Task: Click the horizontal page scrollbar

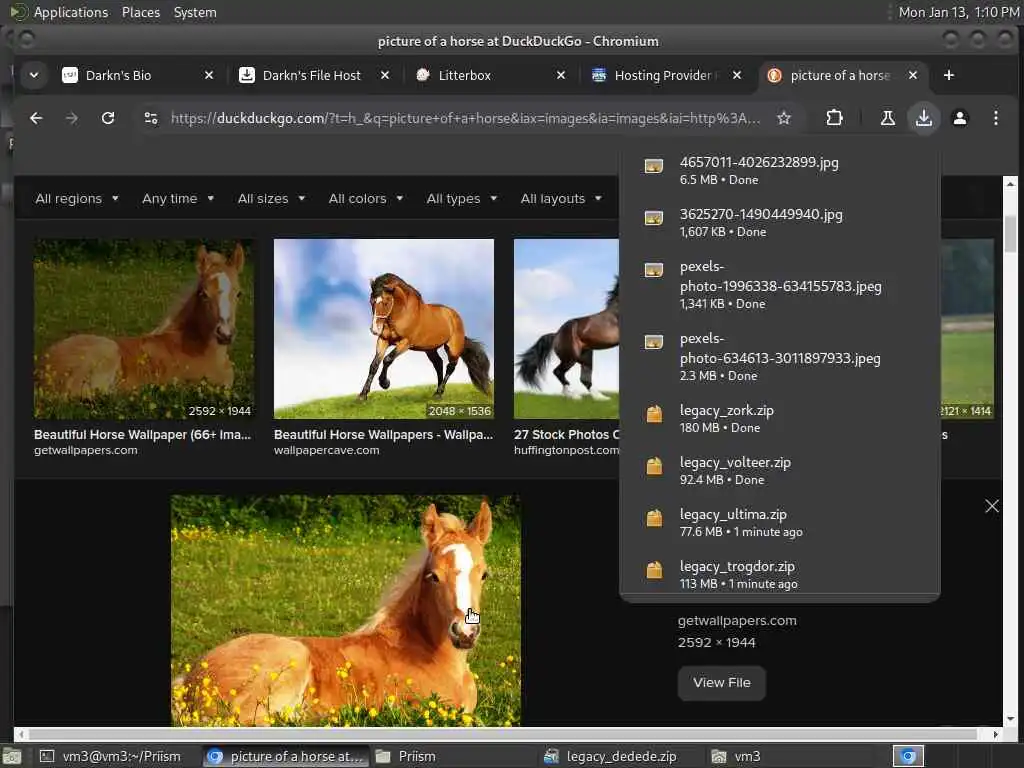Action: [x=503, y=734]
